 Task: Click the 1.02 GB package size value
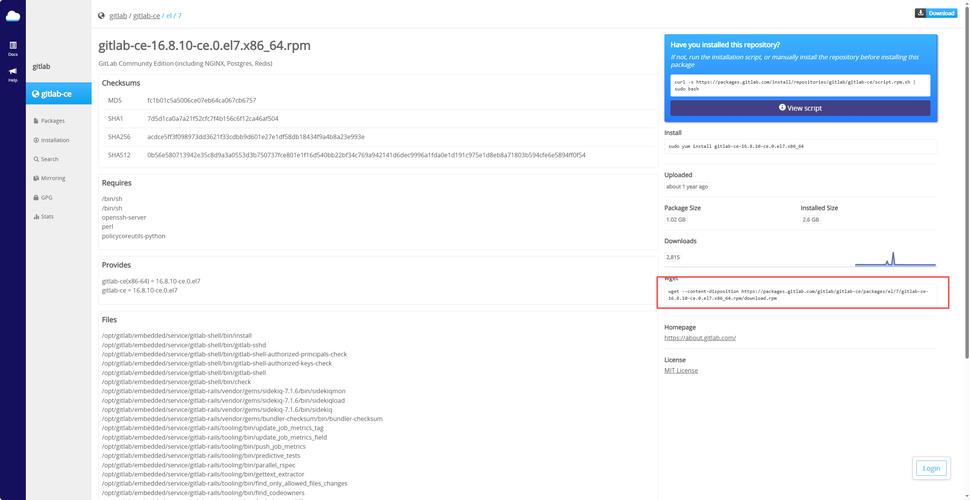tap(676, 220)
